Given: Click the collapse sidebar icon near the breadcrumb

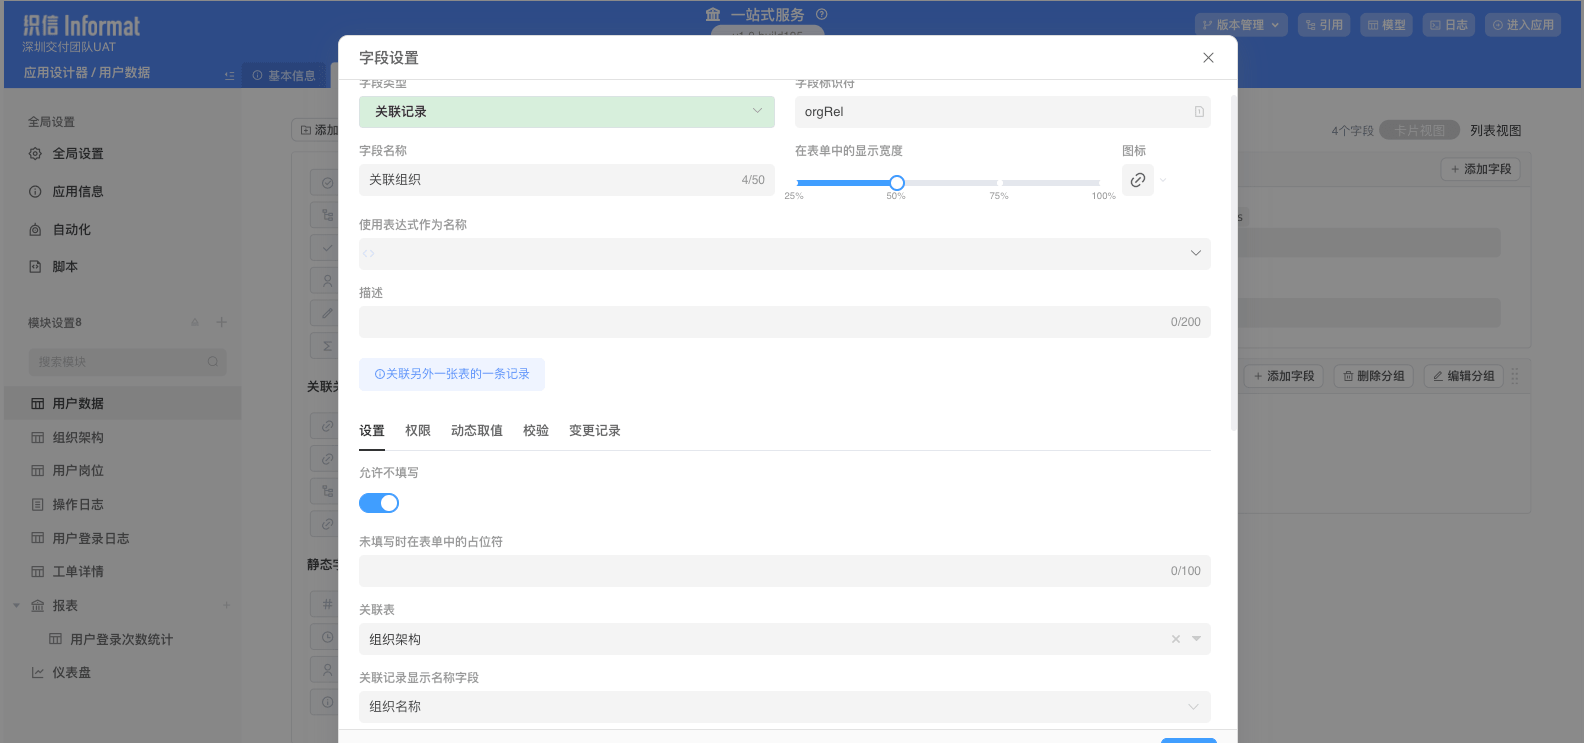Looking at the screenshot, I should point(229,76).
